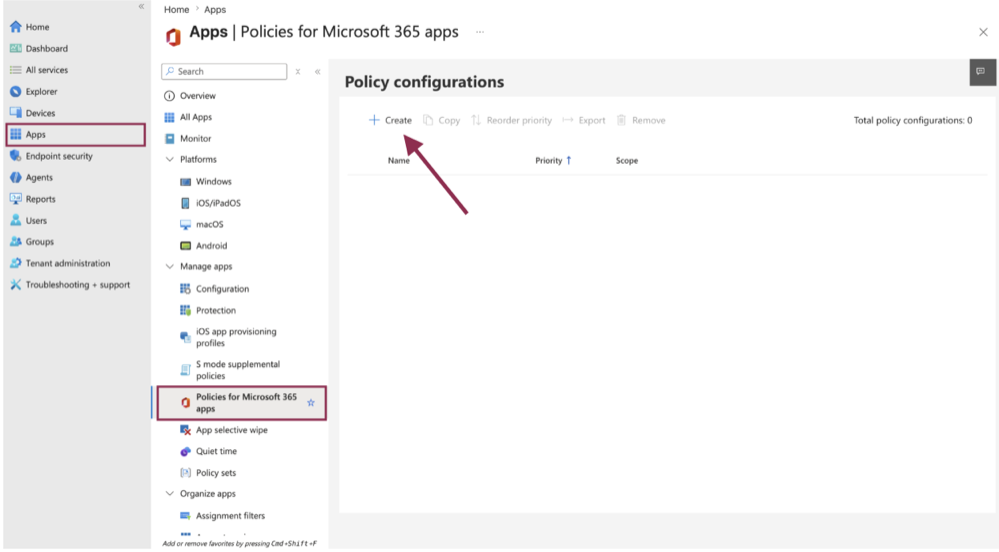Collapse the Manage apps section
The height and width of the screenshot is (552, 999).
tap(169, 266)
